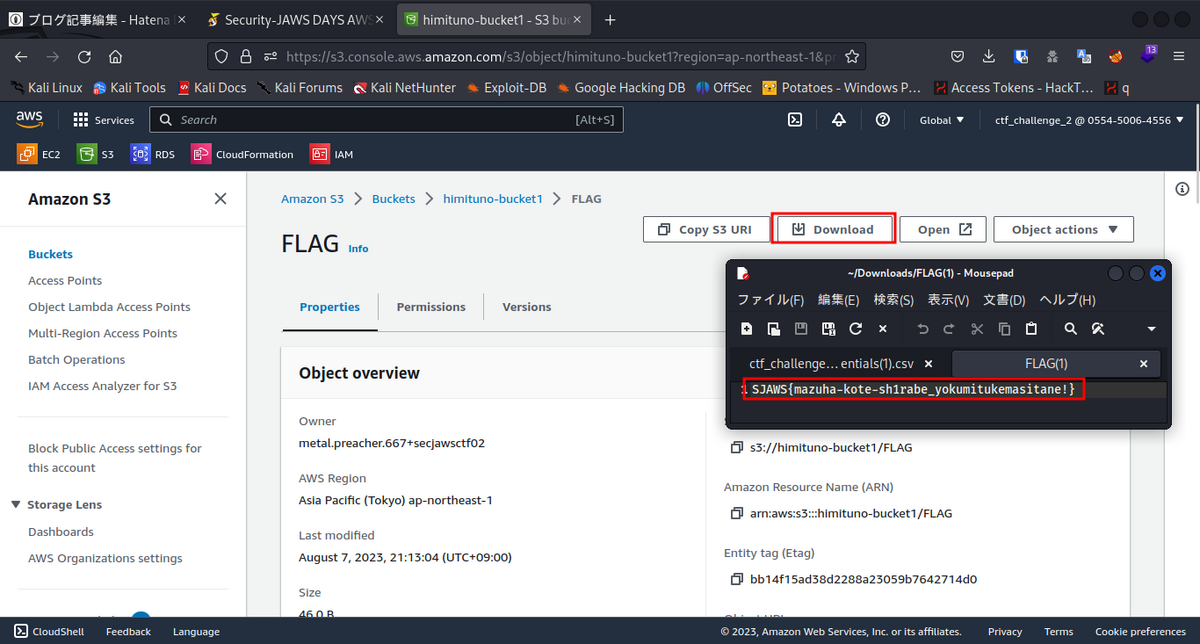Close the Amazon S3 side navigation panel

220,199
